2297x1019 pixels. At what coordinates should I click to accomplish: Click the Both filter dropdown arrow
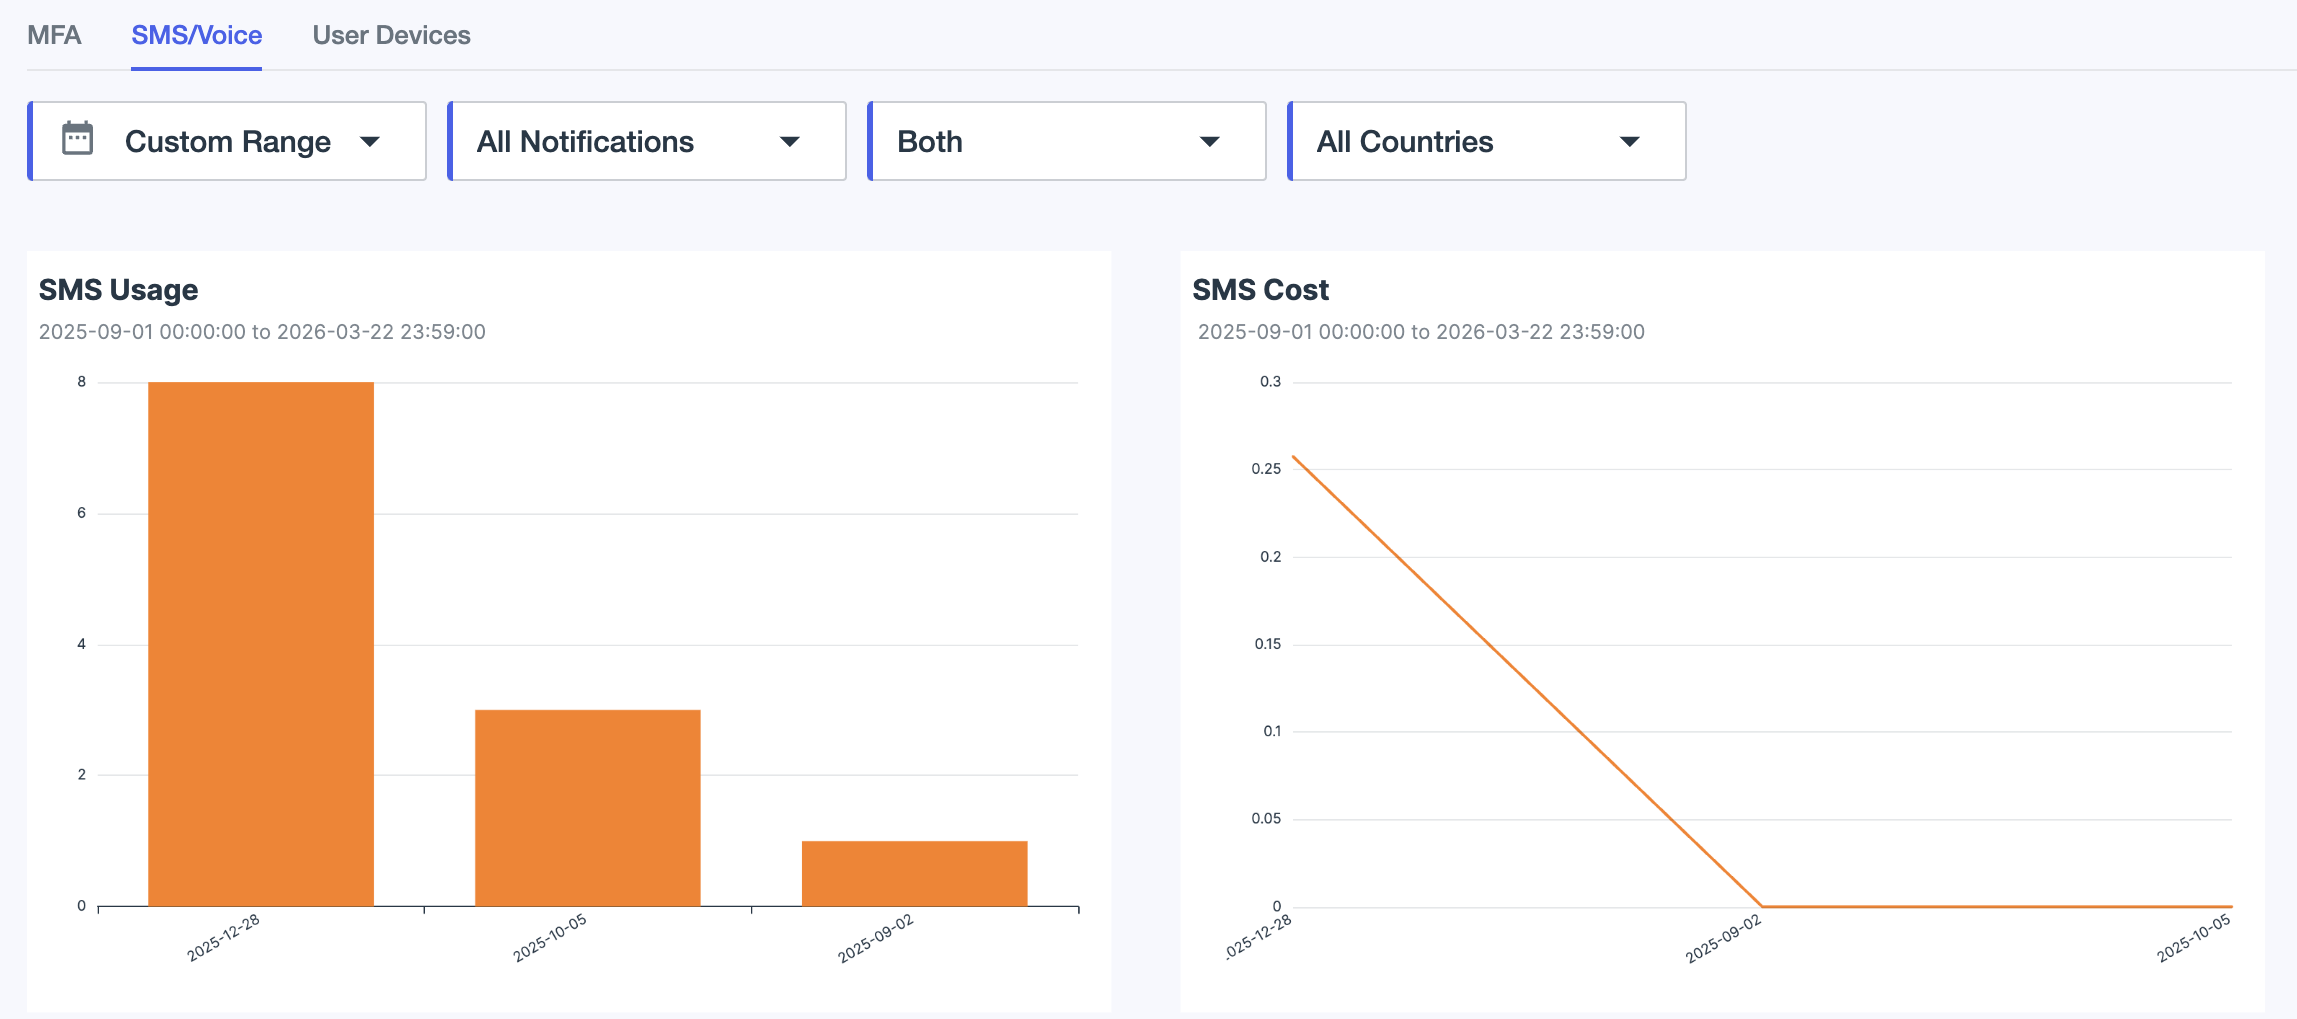click(x=1210, y=142)
